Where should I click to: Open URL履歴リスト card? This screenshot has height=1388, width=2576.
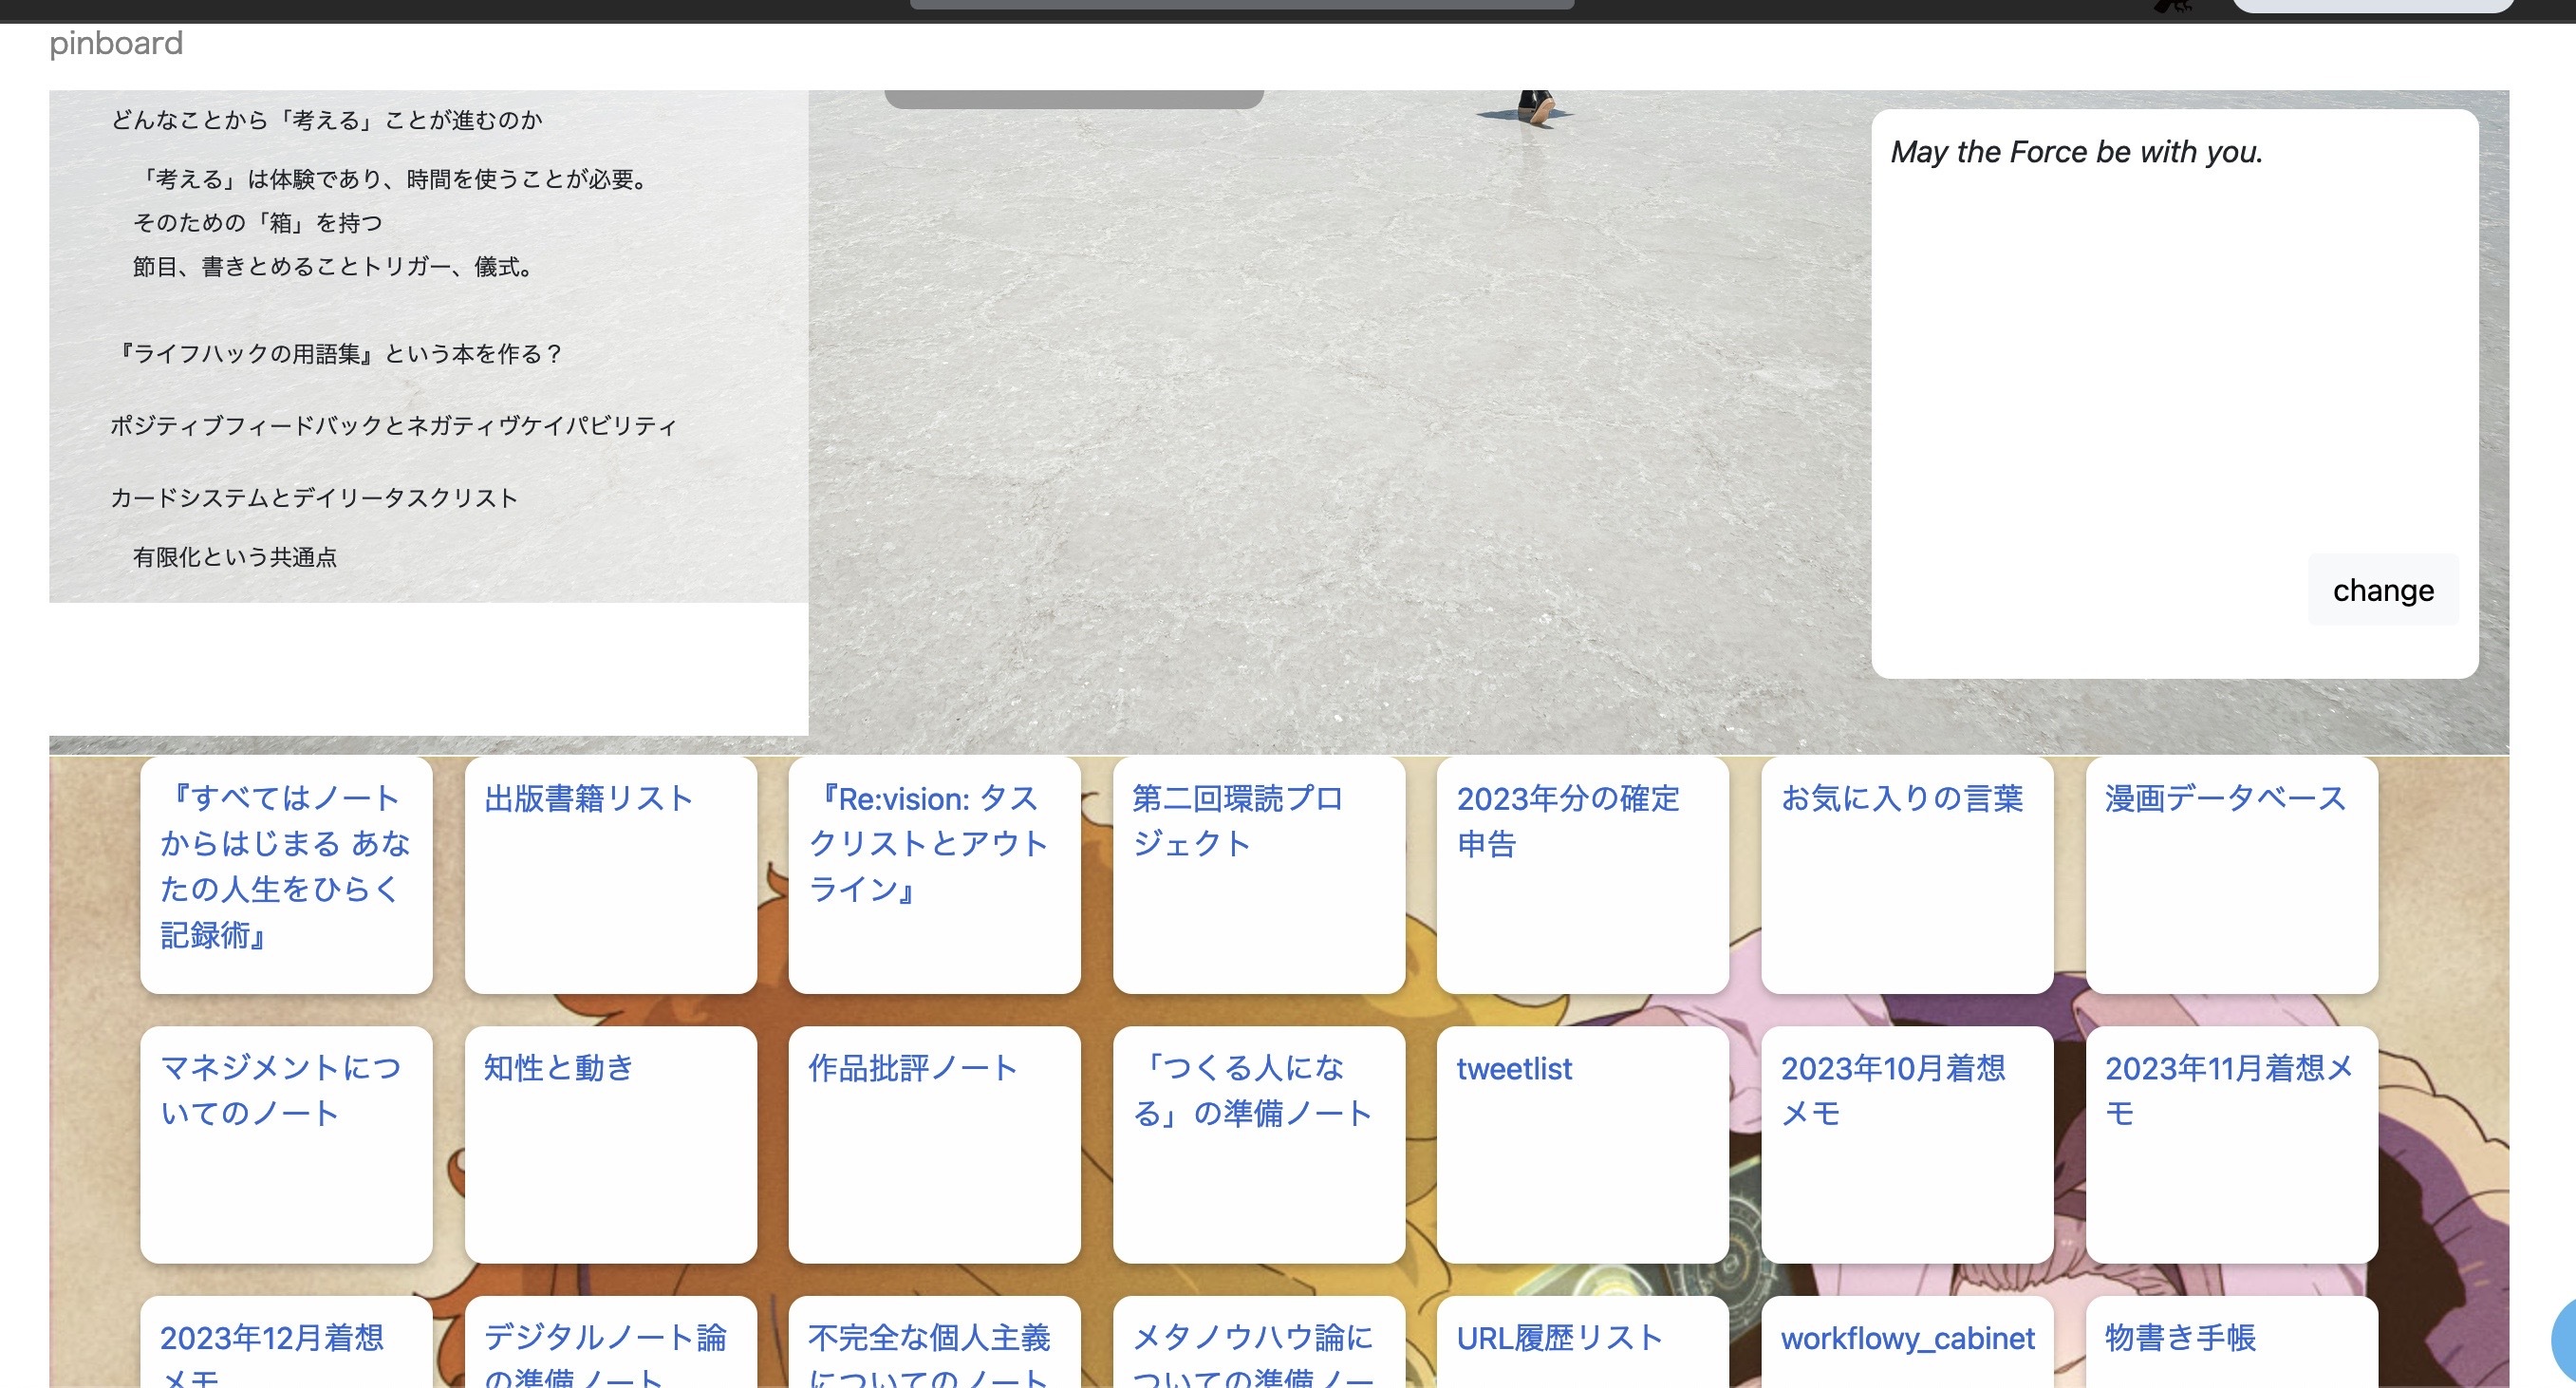tap(1558, 1338)
